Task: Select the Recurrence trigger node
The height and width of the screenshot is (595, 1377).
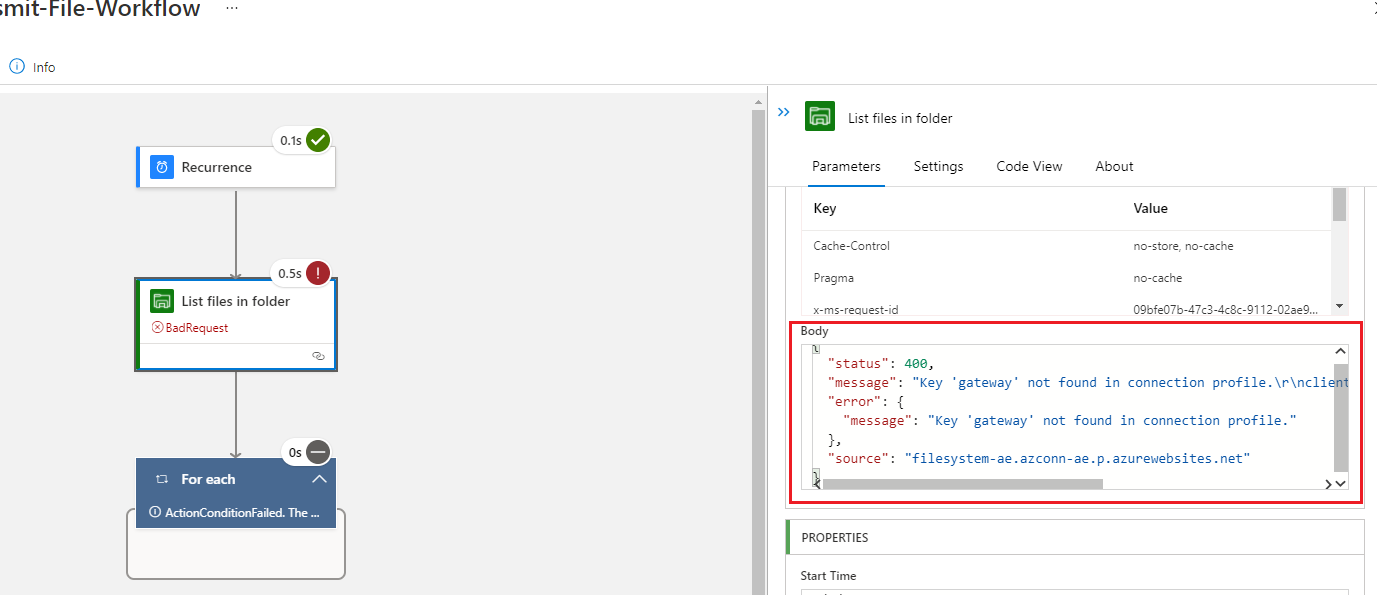Action: [x=236, y=167]
